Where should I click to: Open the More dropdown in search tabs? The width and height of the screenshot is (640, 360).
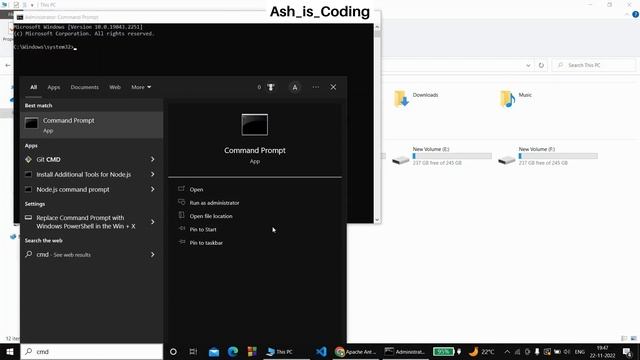click(141, 87)
